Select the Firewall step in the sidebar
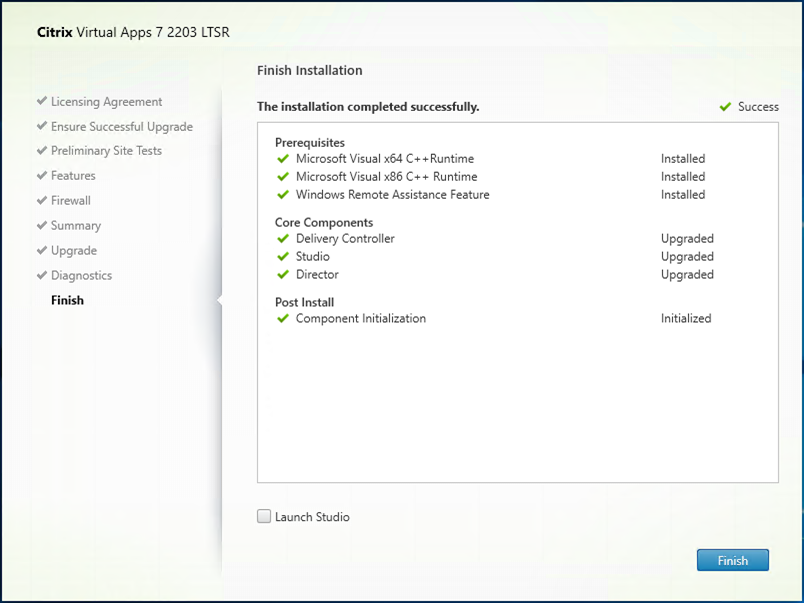 click(x=71, y=200)
